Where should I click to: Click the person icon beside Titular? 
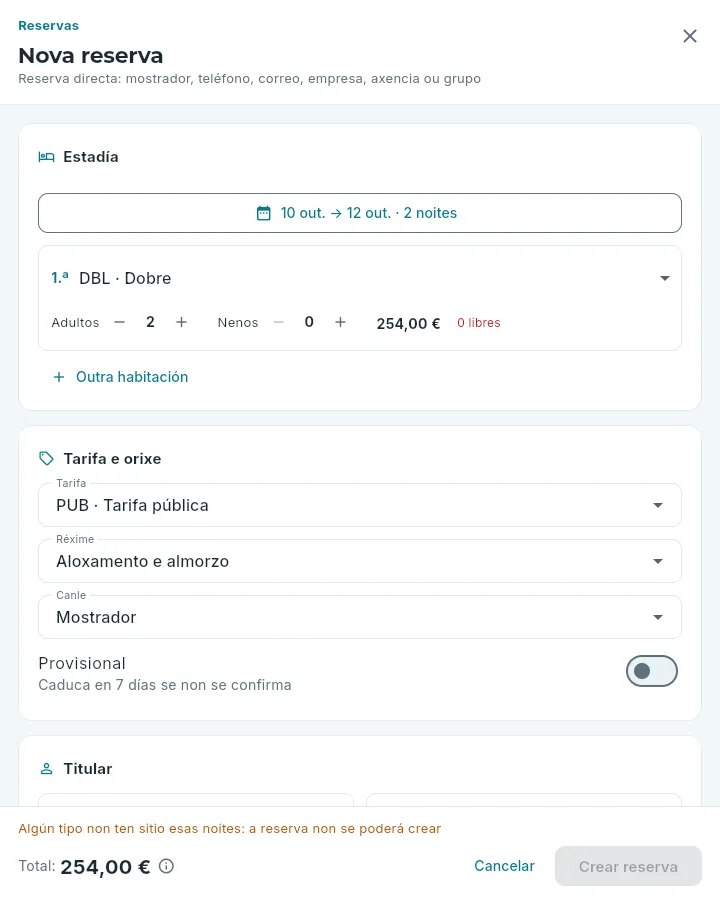[x=47, y=769]
